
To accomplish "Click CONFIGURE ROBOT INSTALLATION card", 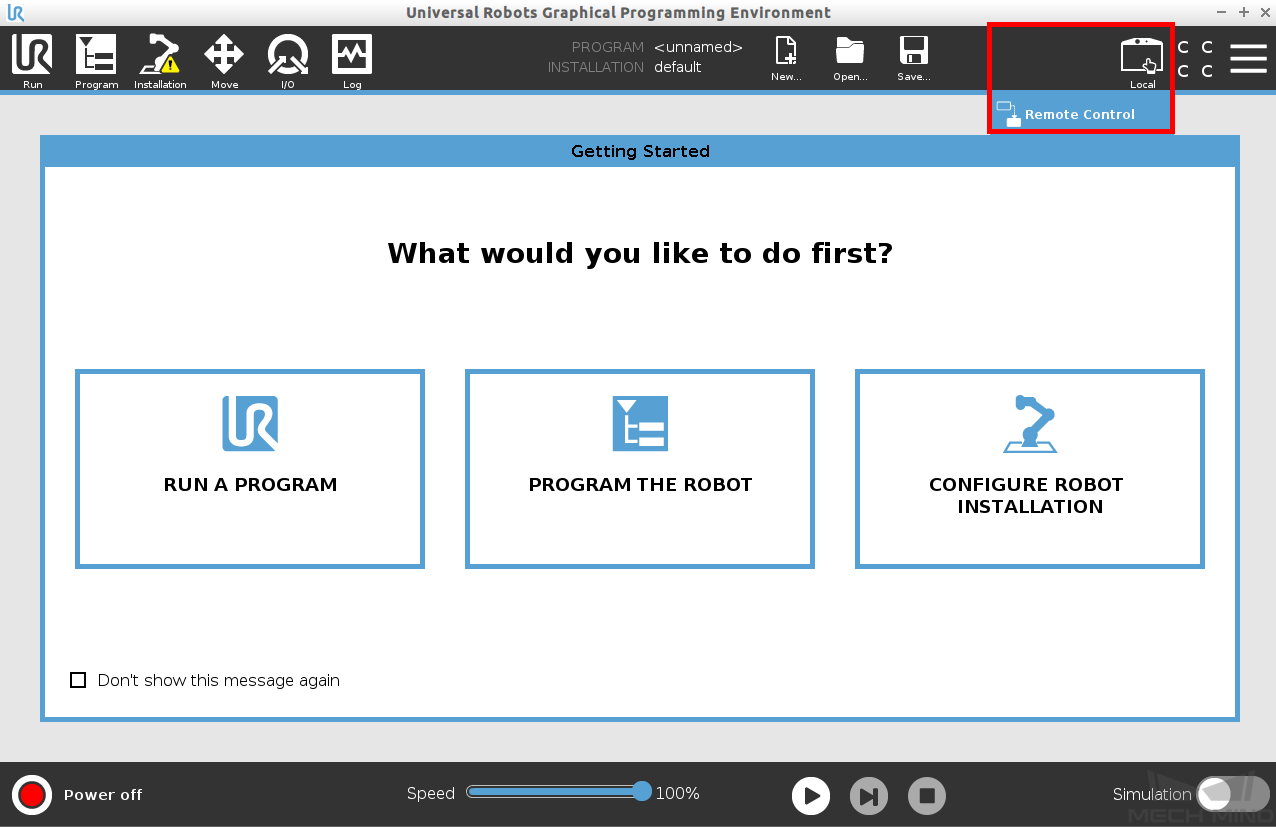I will point(1030,469).
